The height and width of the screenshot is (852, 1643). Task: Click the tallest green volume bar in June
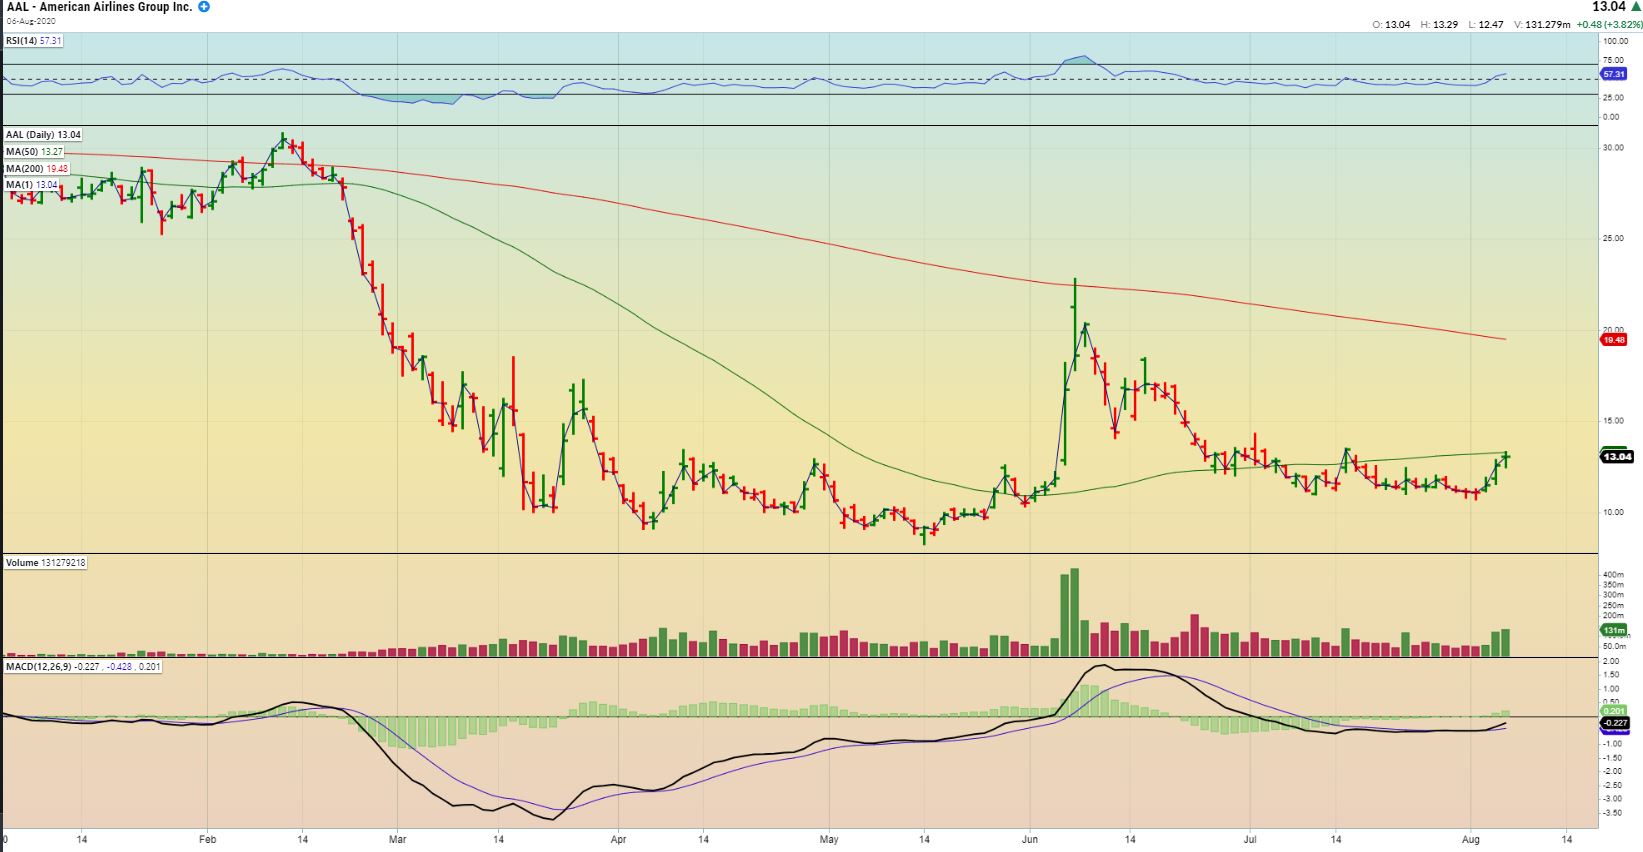click(x=1075, y=612)
